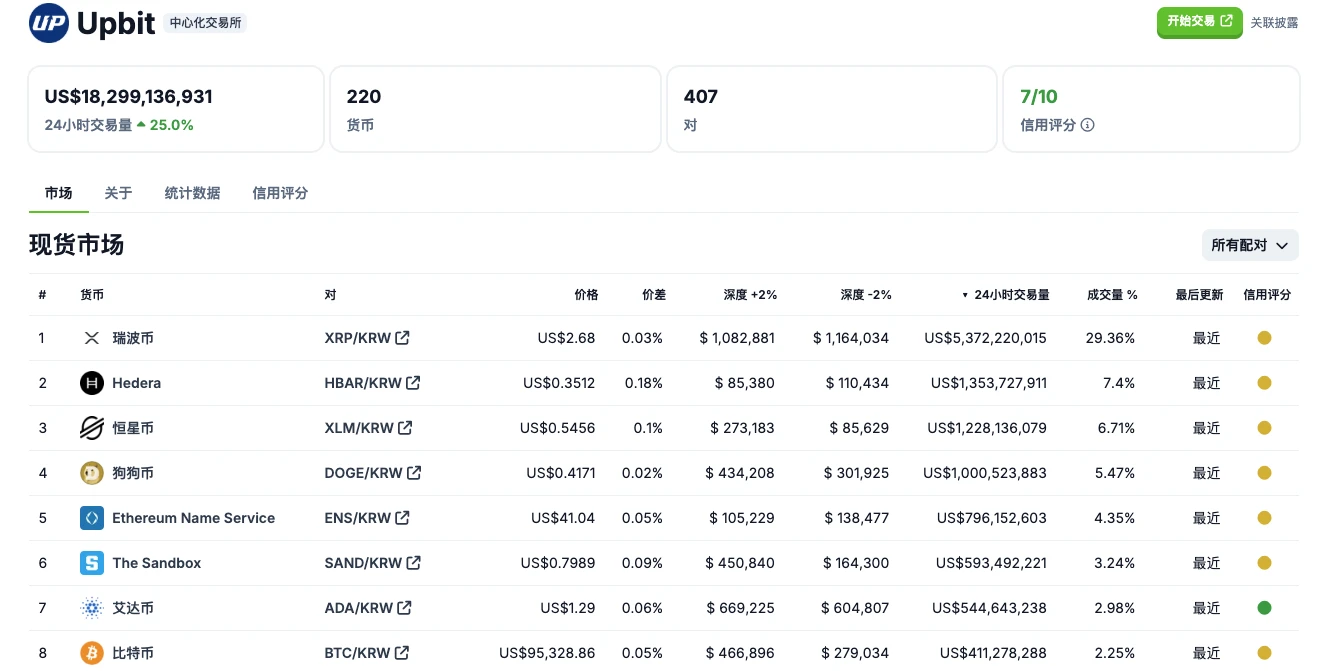1318x671 pixels.
Task: Click the Bitcoin coin icon
Action: 92,653
